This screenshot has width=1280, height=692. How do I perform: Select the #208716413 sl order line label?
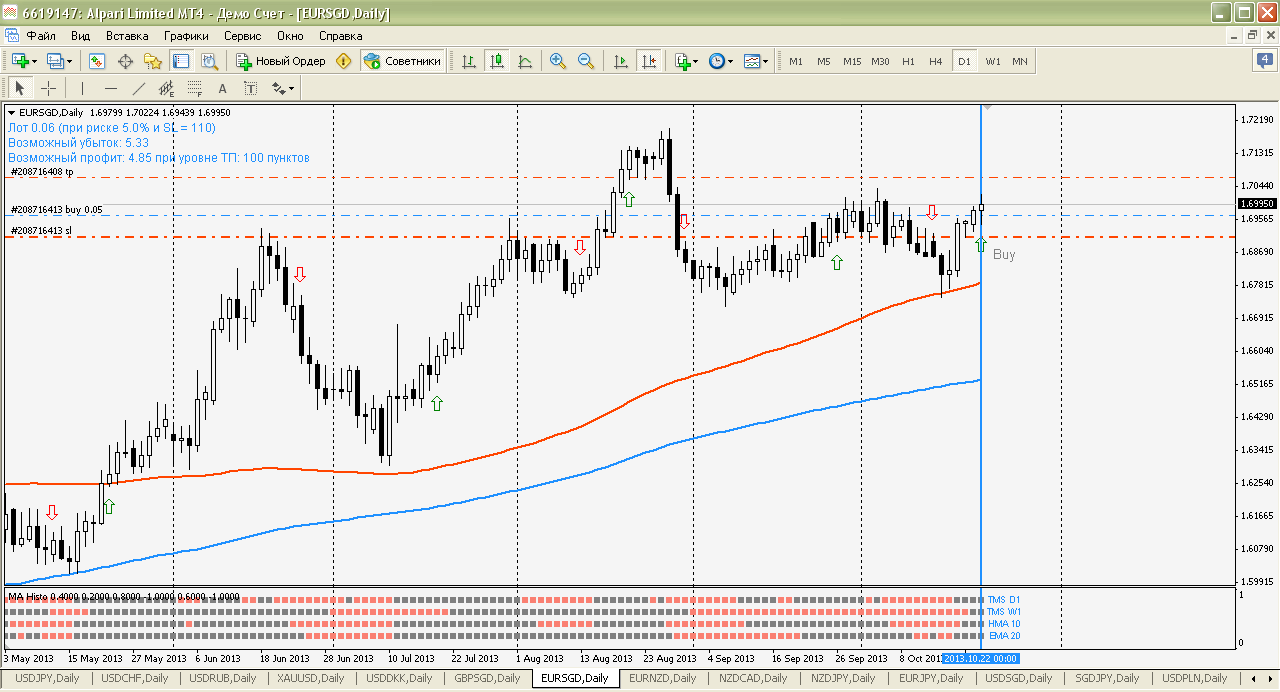(x=41, y=231)
